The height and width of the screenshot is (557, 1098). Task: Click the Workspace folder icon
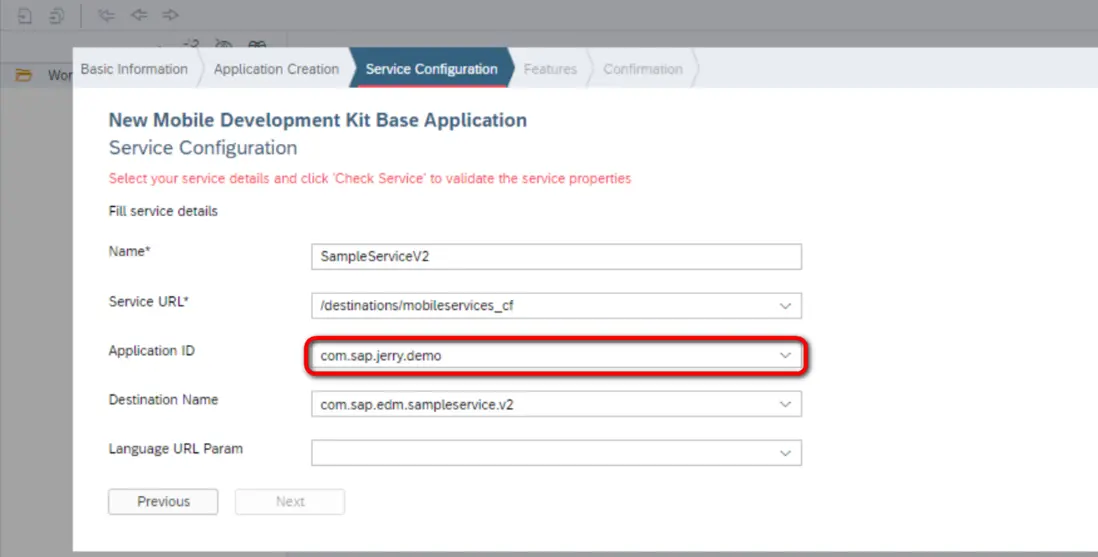click(25, 75)
